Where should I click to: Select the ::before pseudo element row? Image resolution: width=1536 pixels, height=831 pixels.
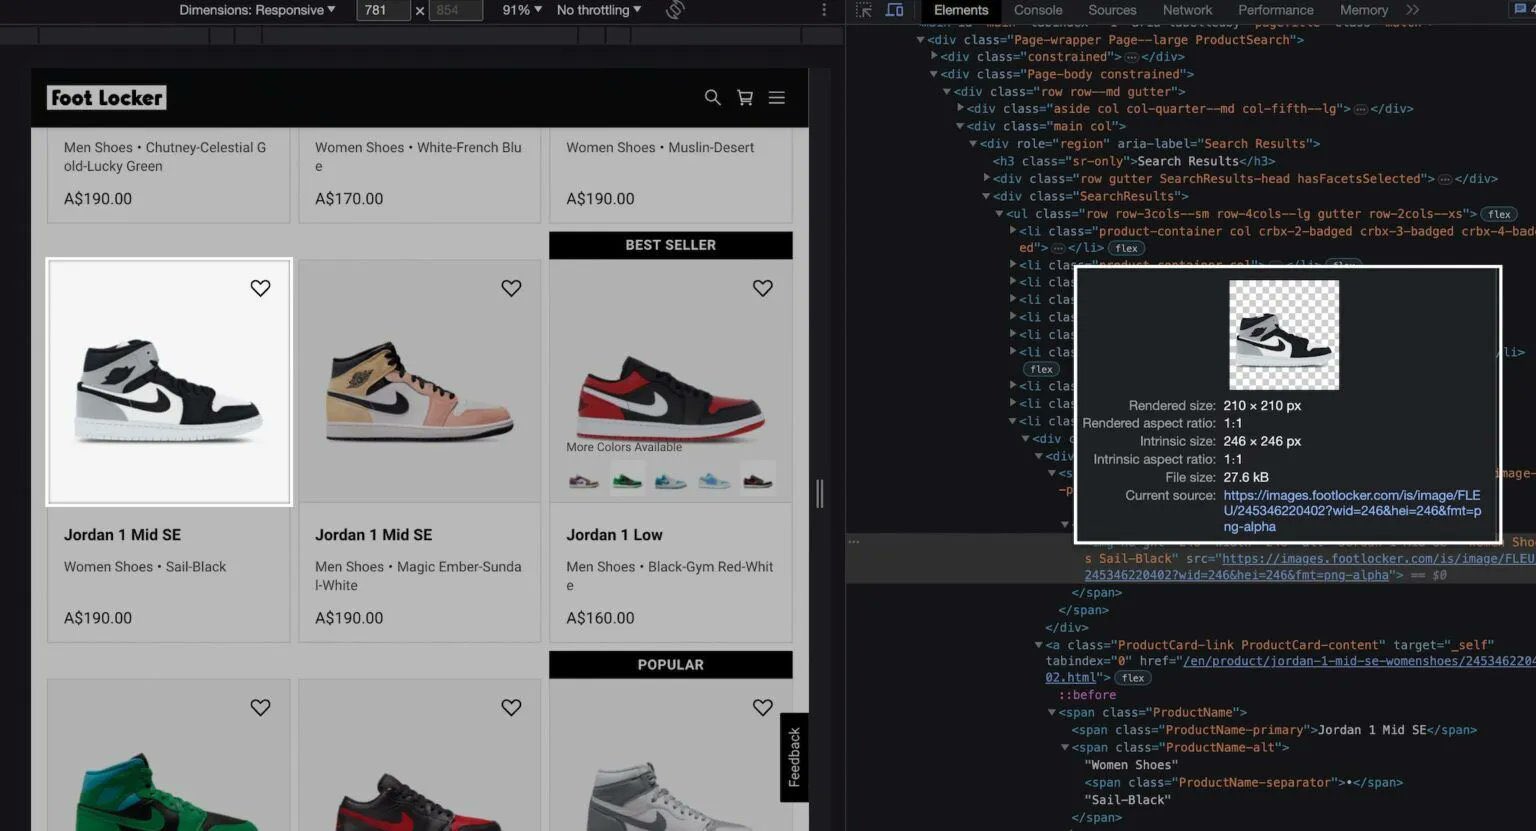(1087, 695)
